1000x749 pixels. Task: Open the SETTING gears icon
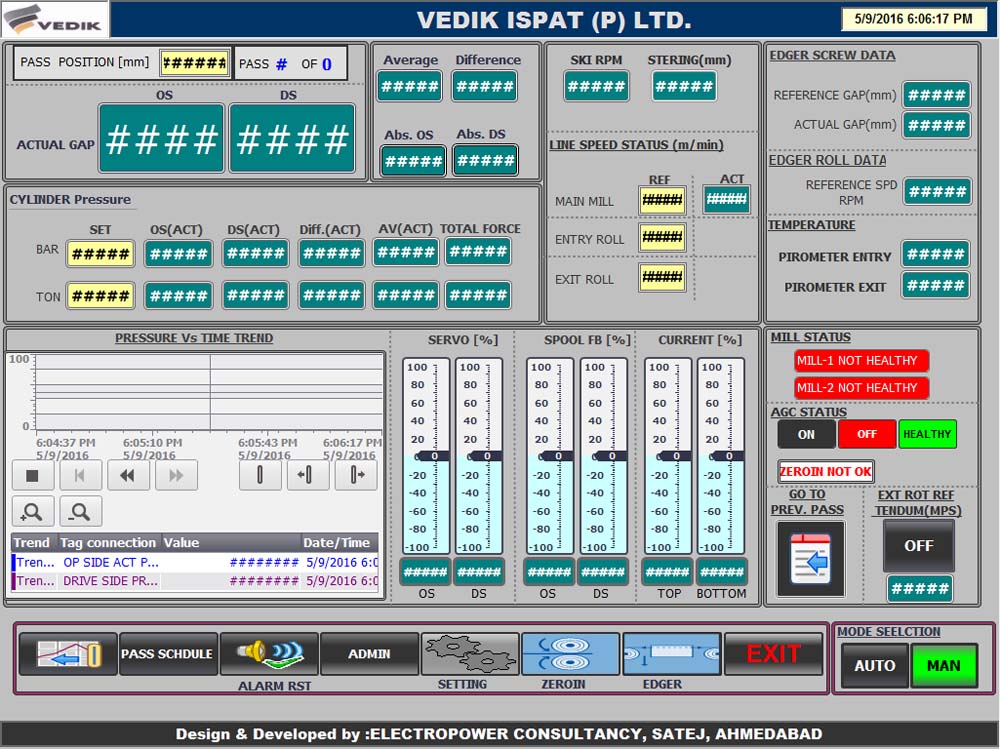click(470, 654)
